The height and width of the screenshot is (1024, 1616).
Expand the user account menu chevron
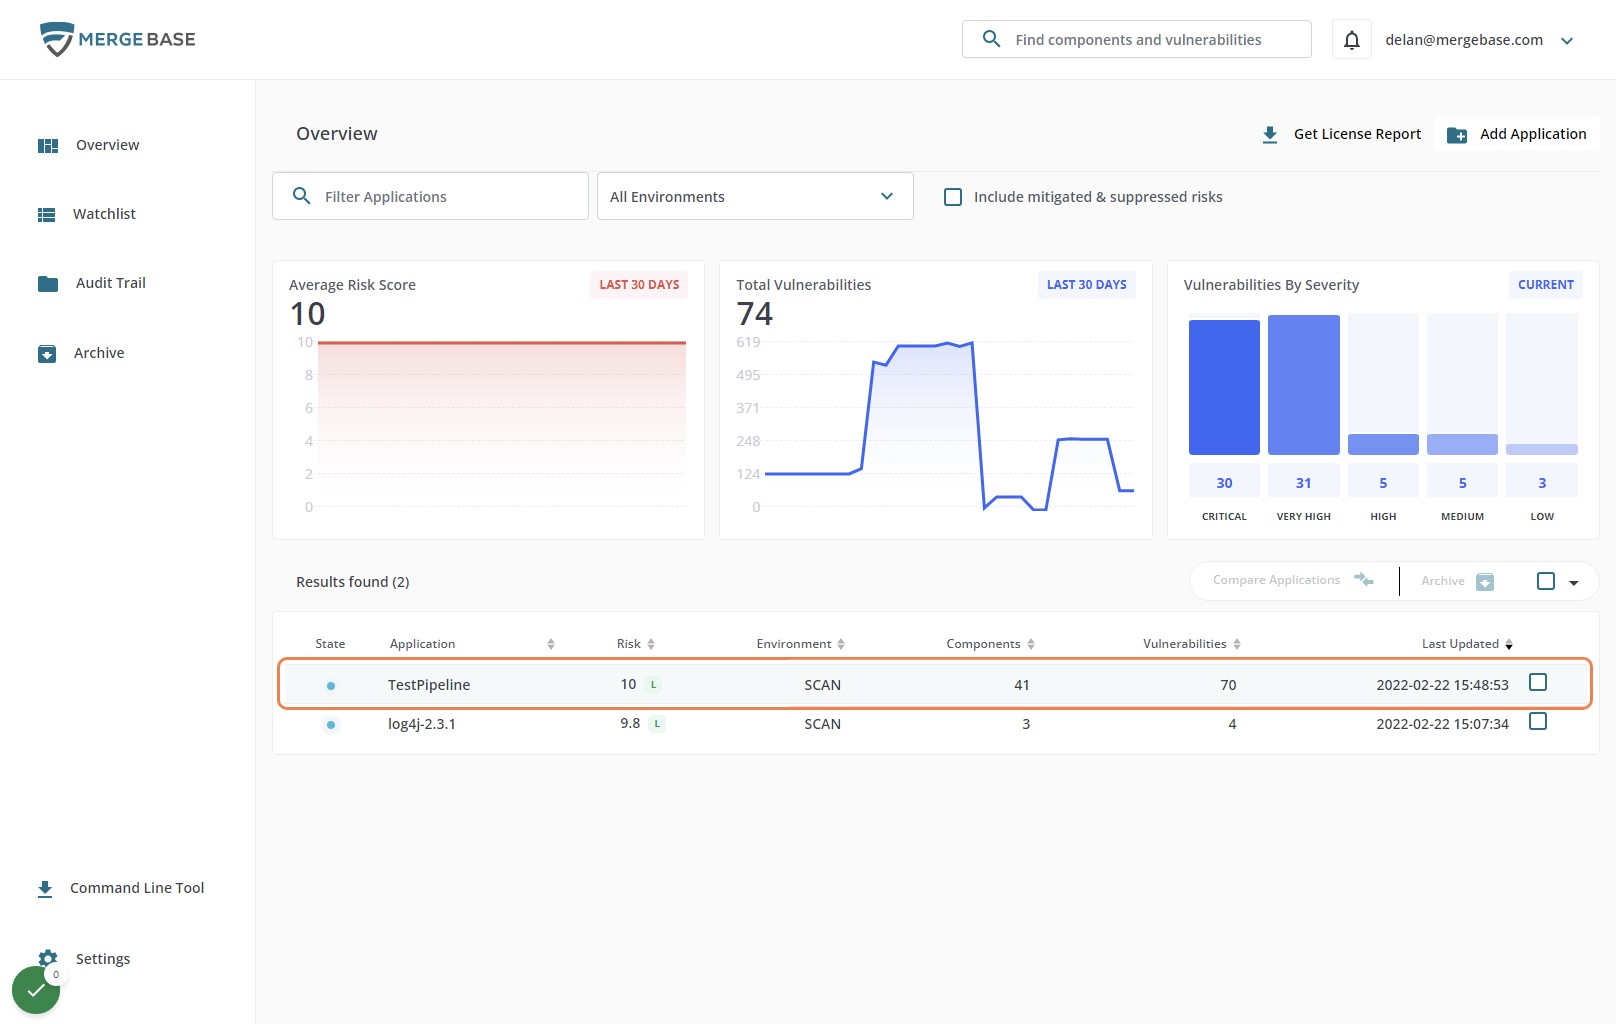click(x=1567, y=41)
